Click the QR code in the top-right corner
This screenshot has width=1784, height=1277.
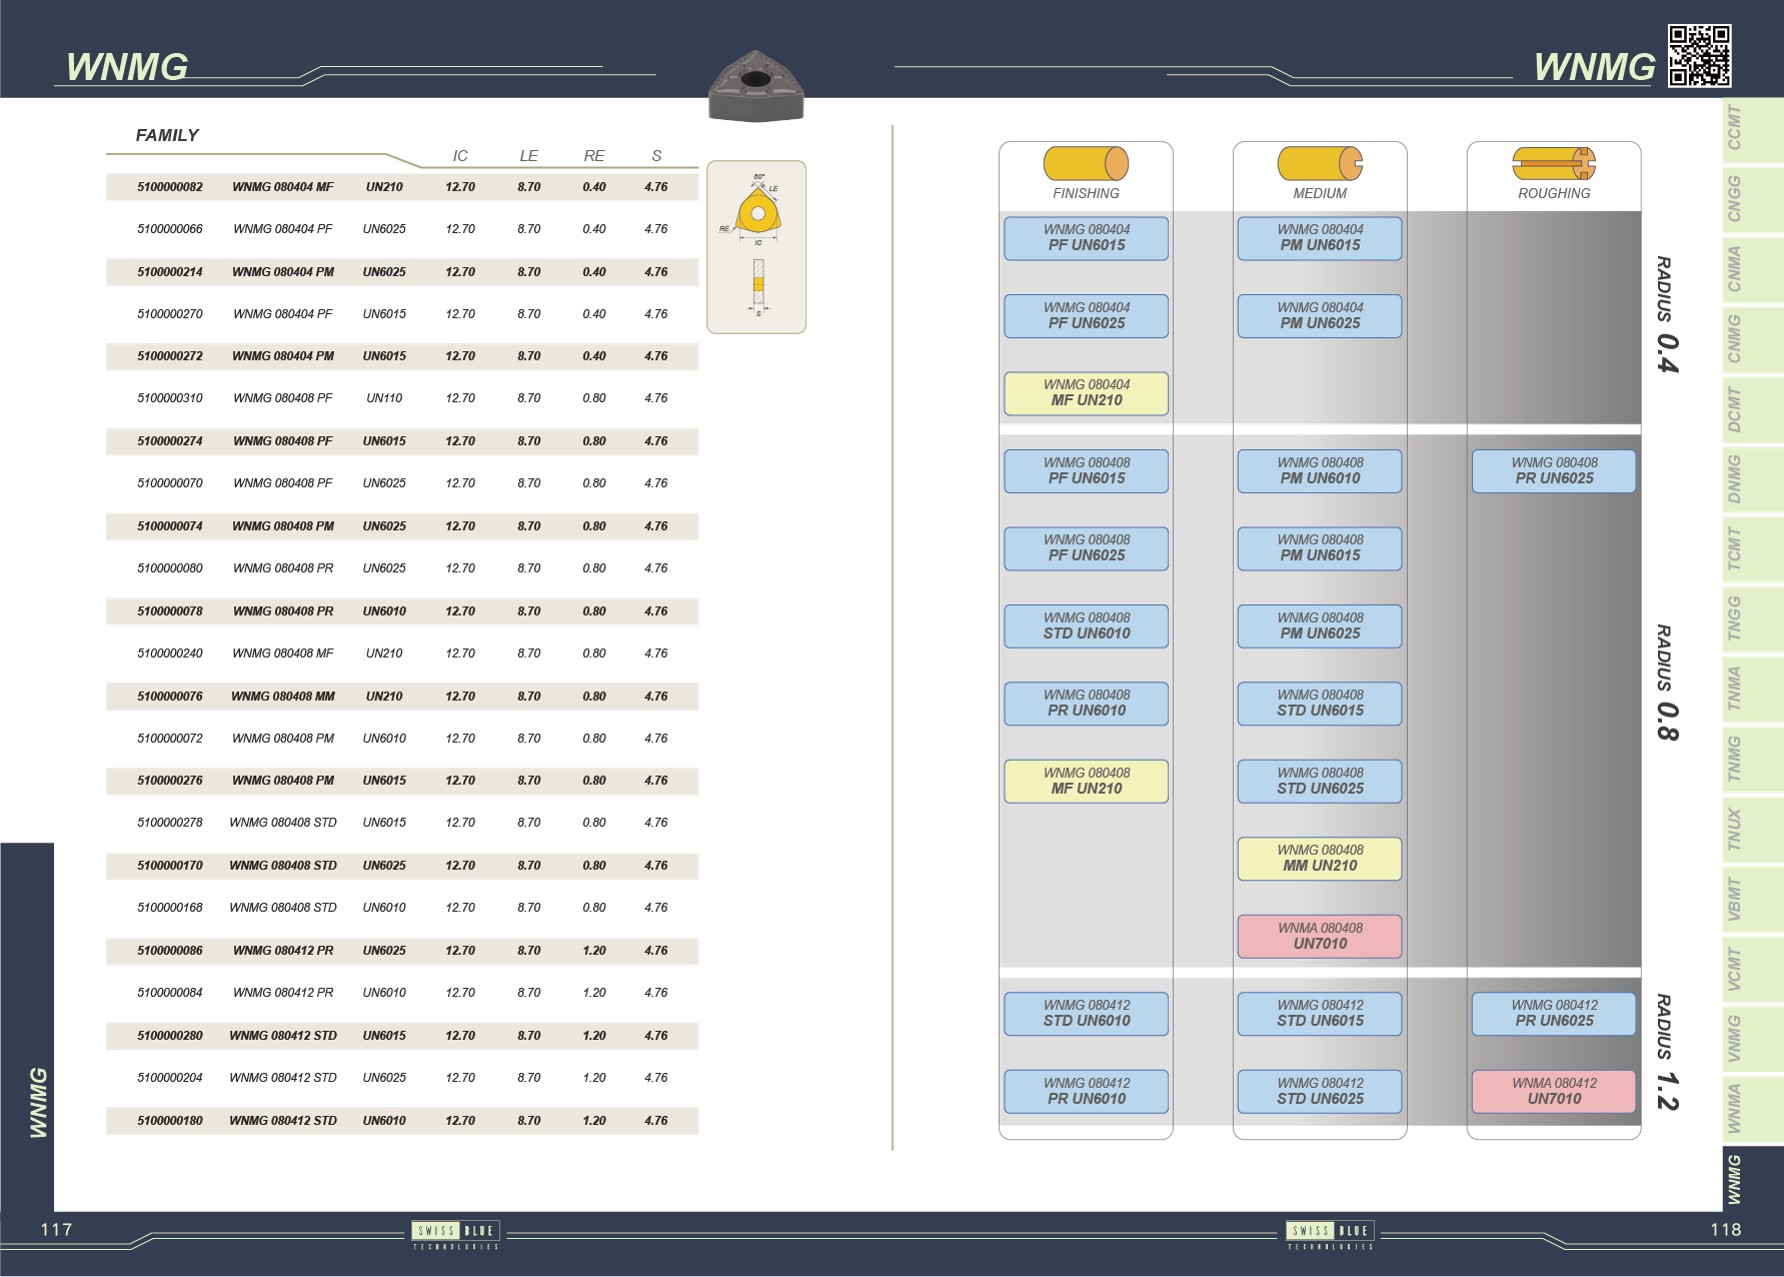pos(1699,56)
